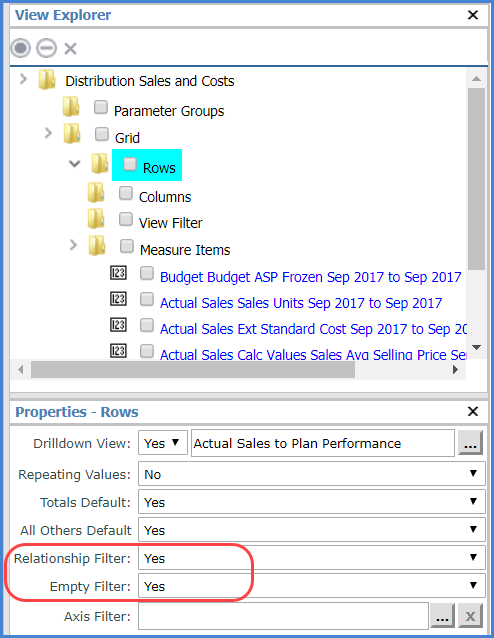Click the measure icon beside Budget ASP Frozen
The height and width of the screenshot is (638, 494).
tap(118, 273)
